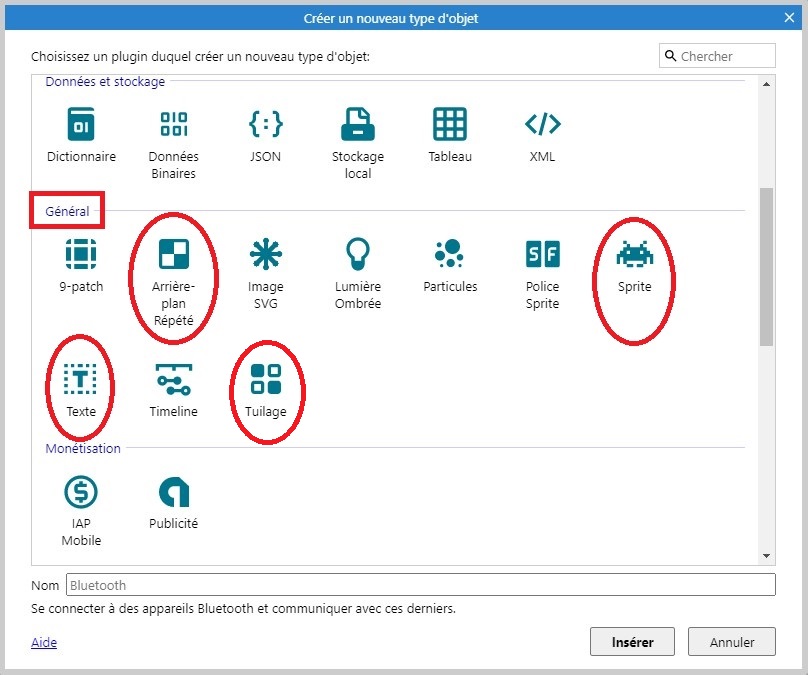
Task: Click the Chercher search field
Action: (x=717, y=56)
